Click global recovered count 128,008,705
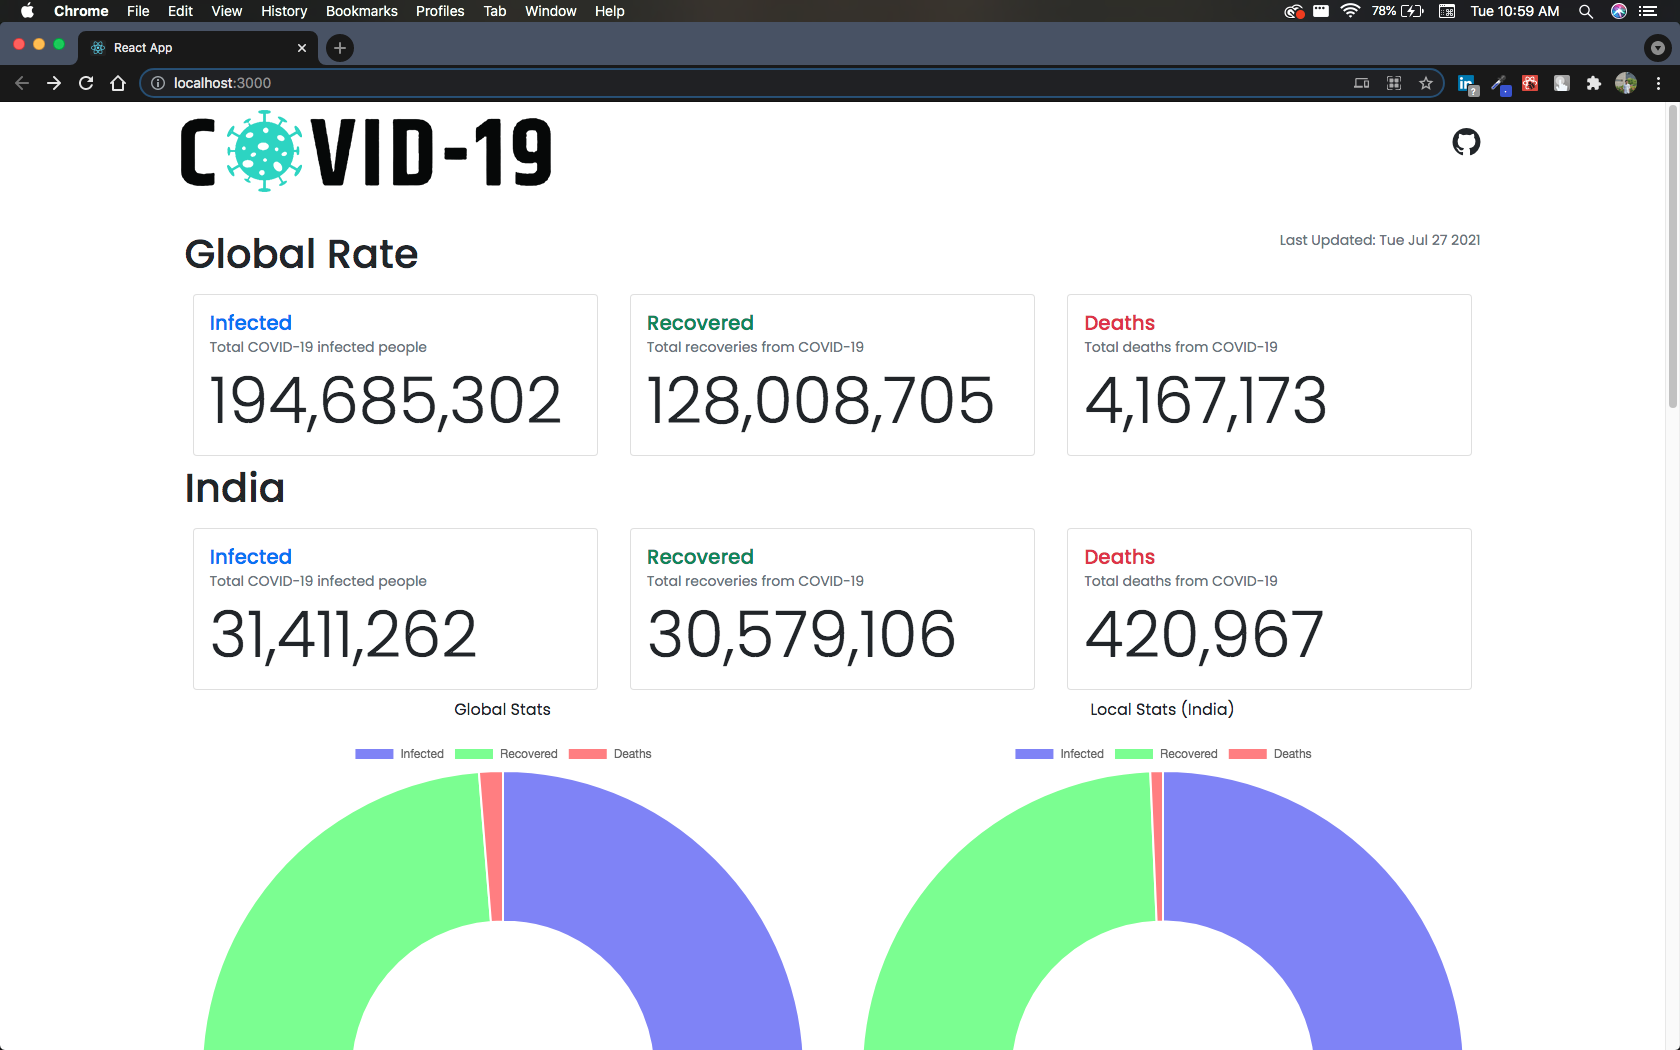 point(820,401)
